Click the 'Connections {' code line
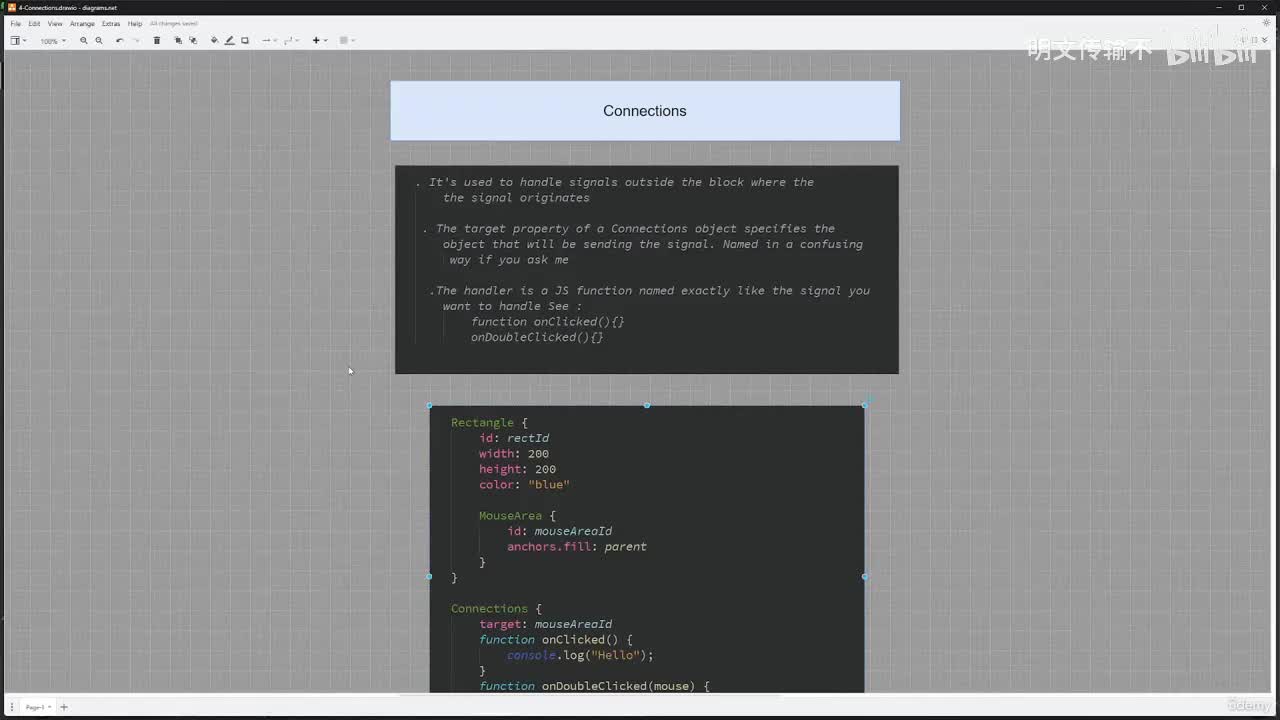1280x720 pixels. [496, 609]
